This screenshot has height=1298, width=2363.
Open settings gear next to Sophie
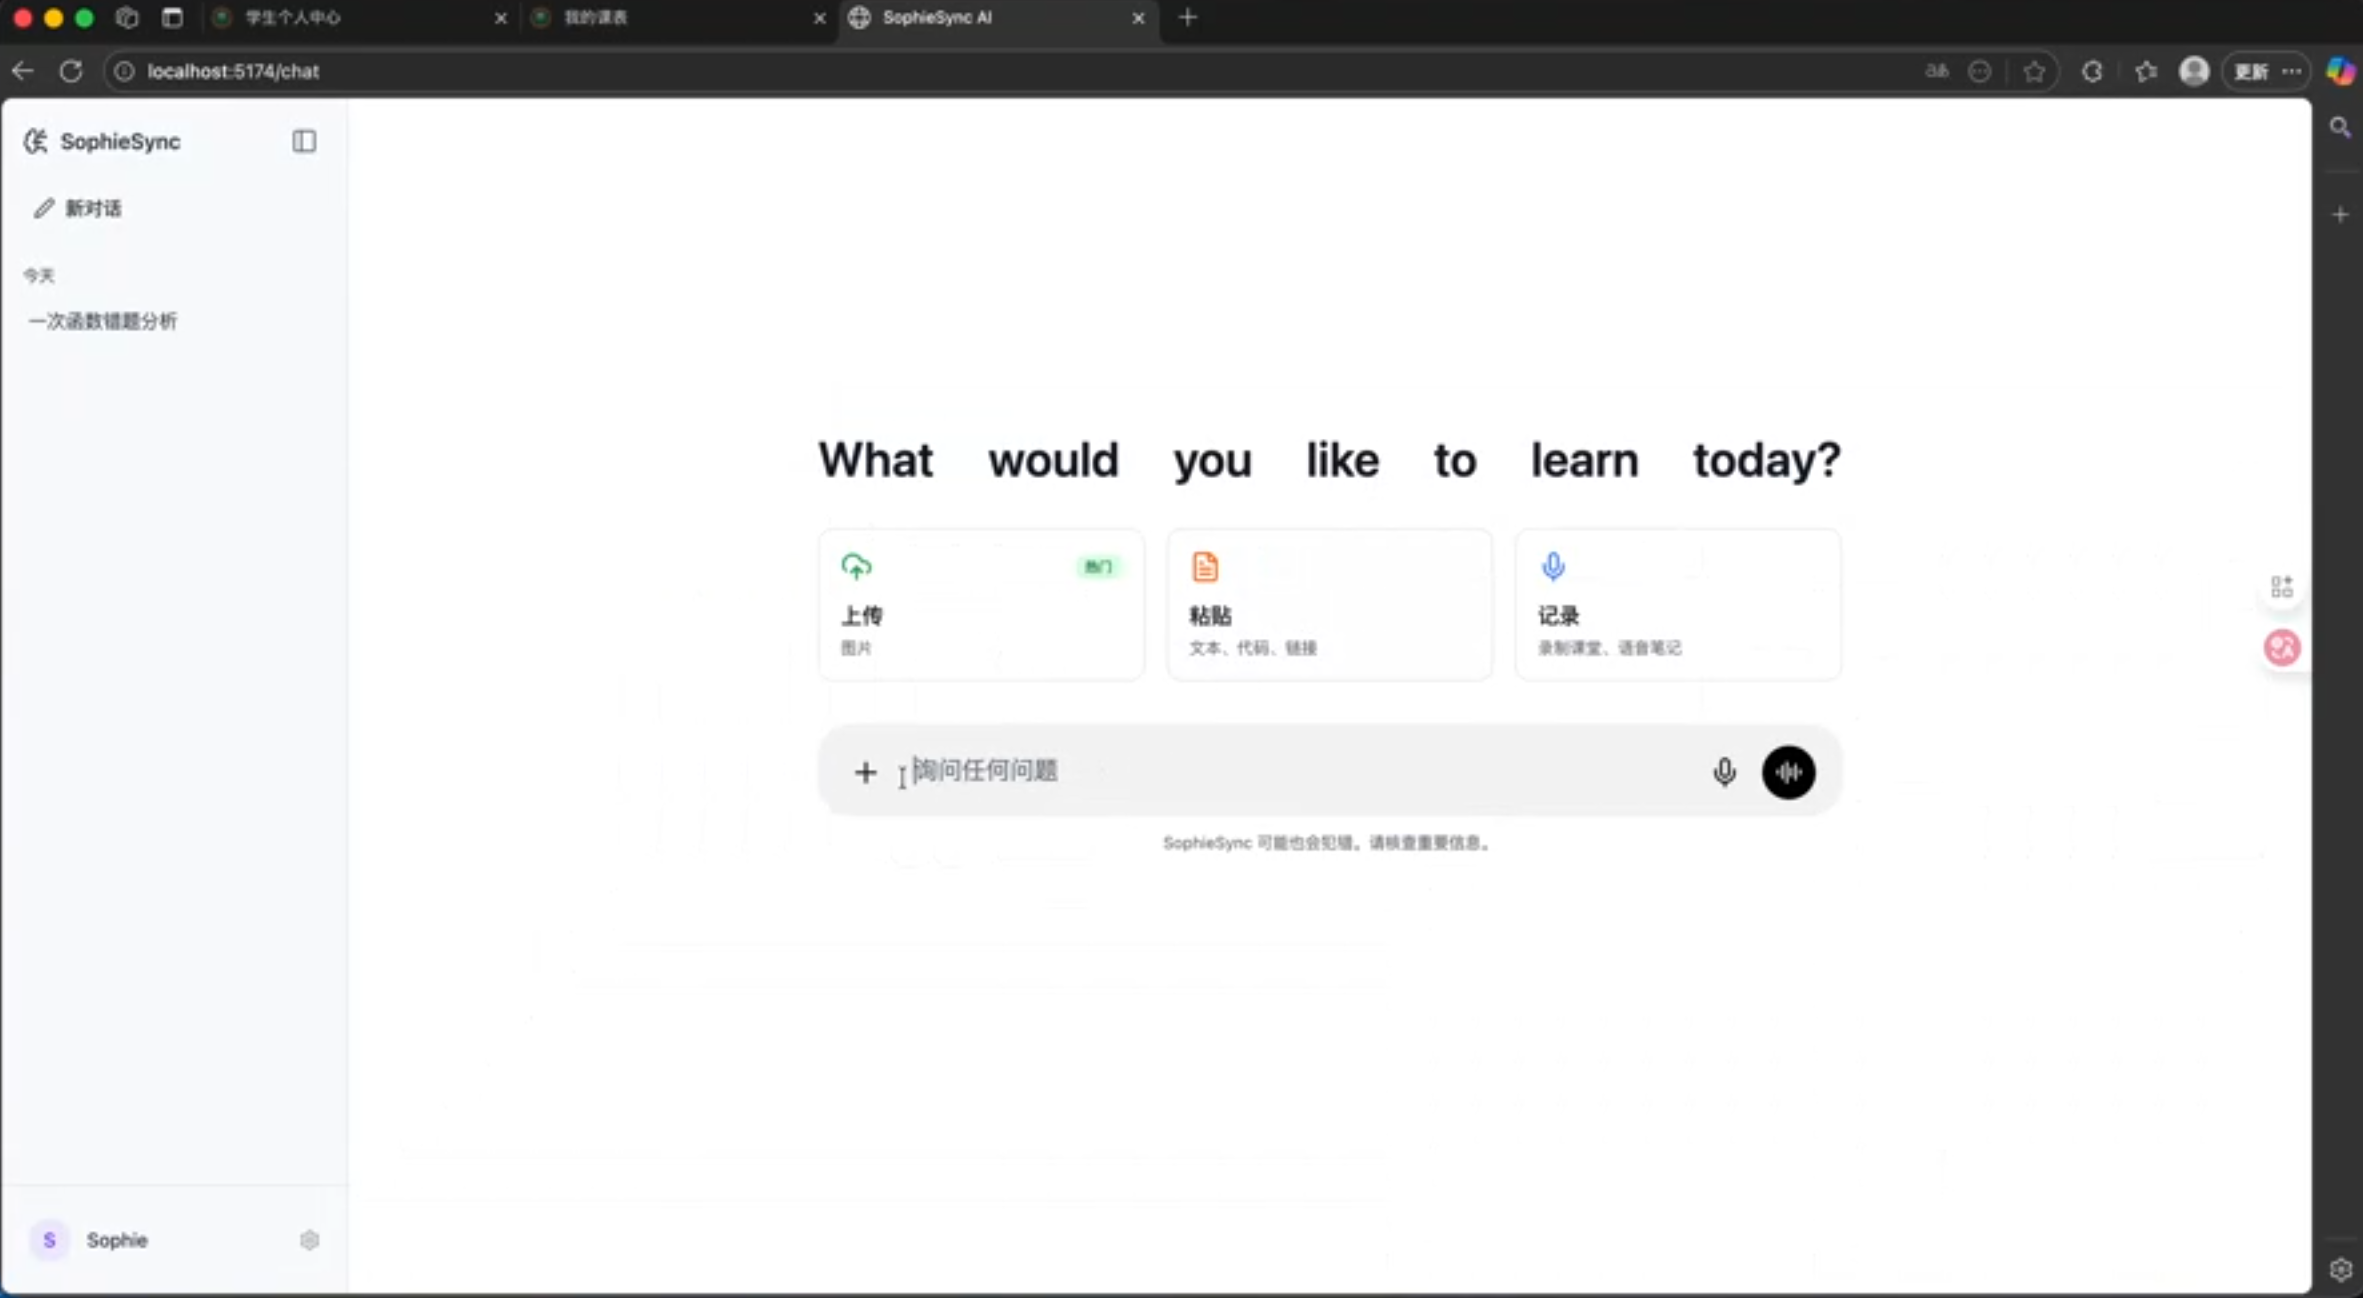[x=309, y=1240]
